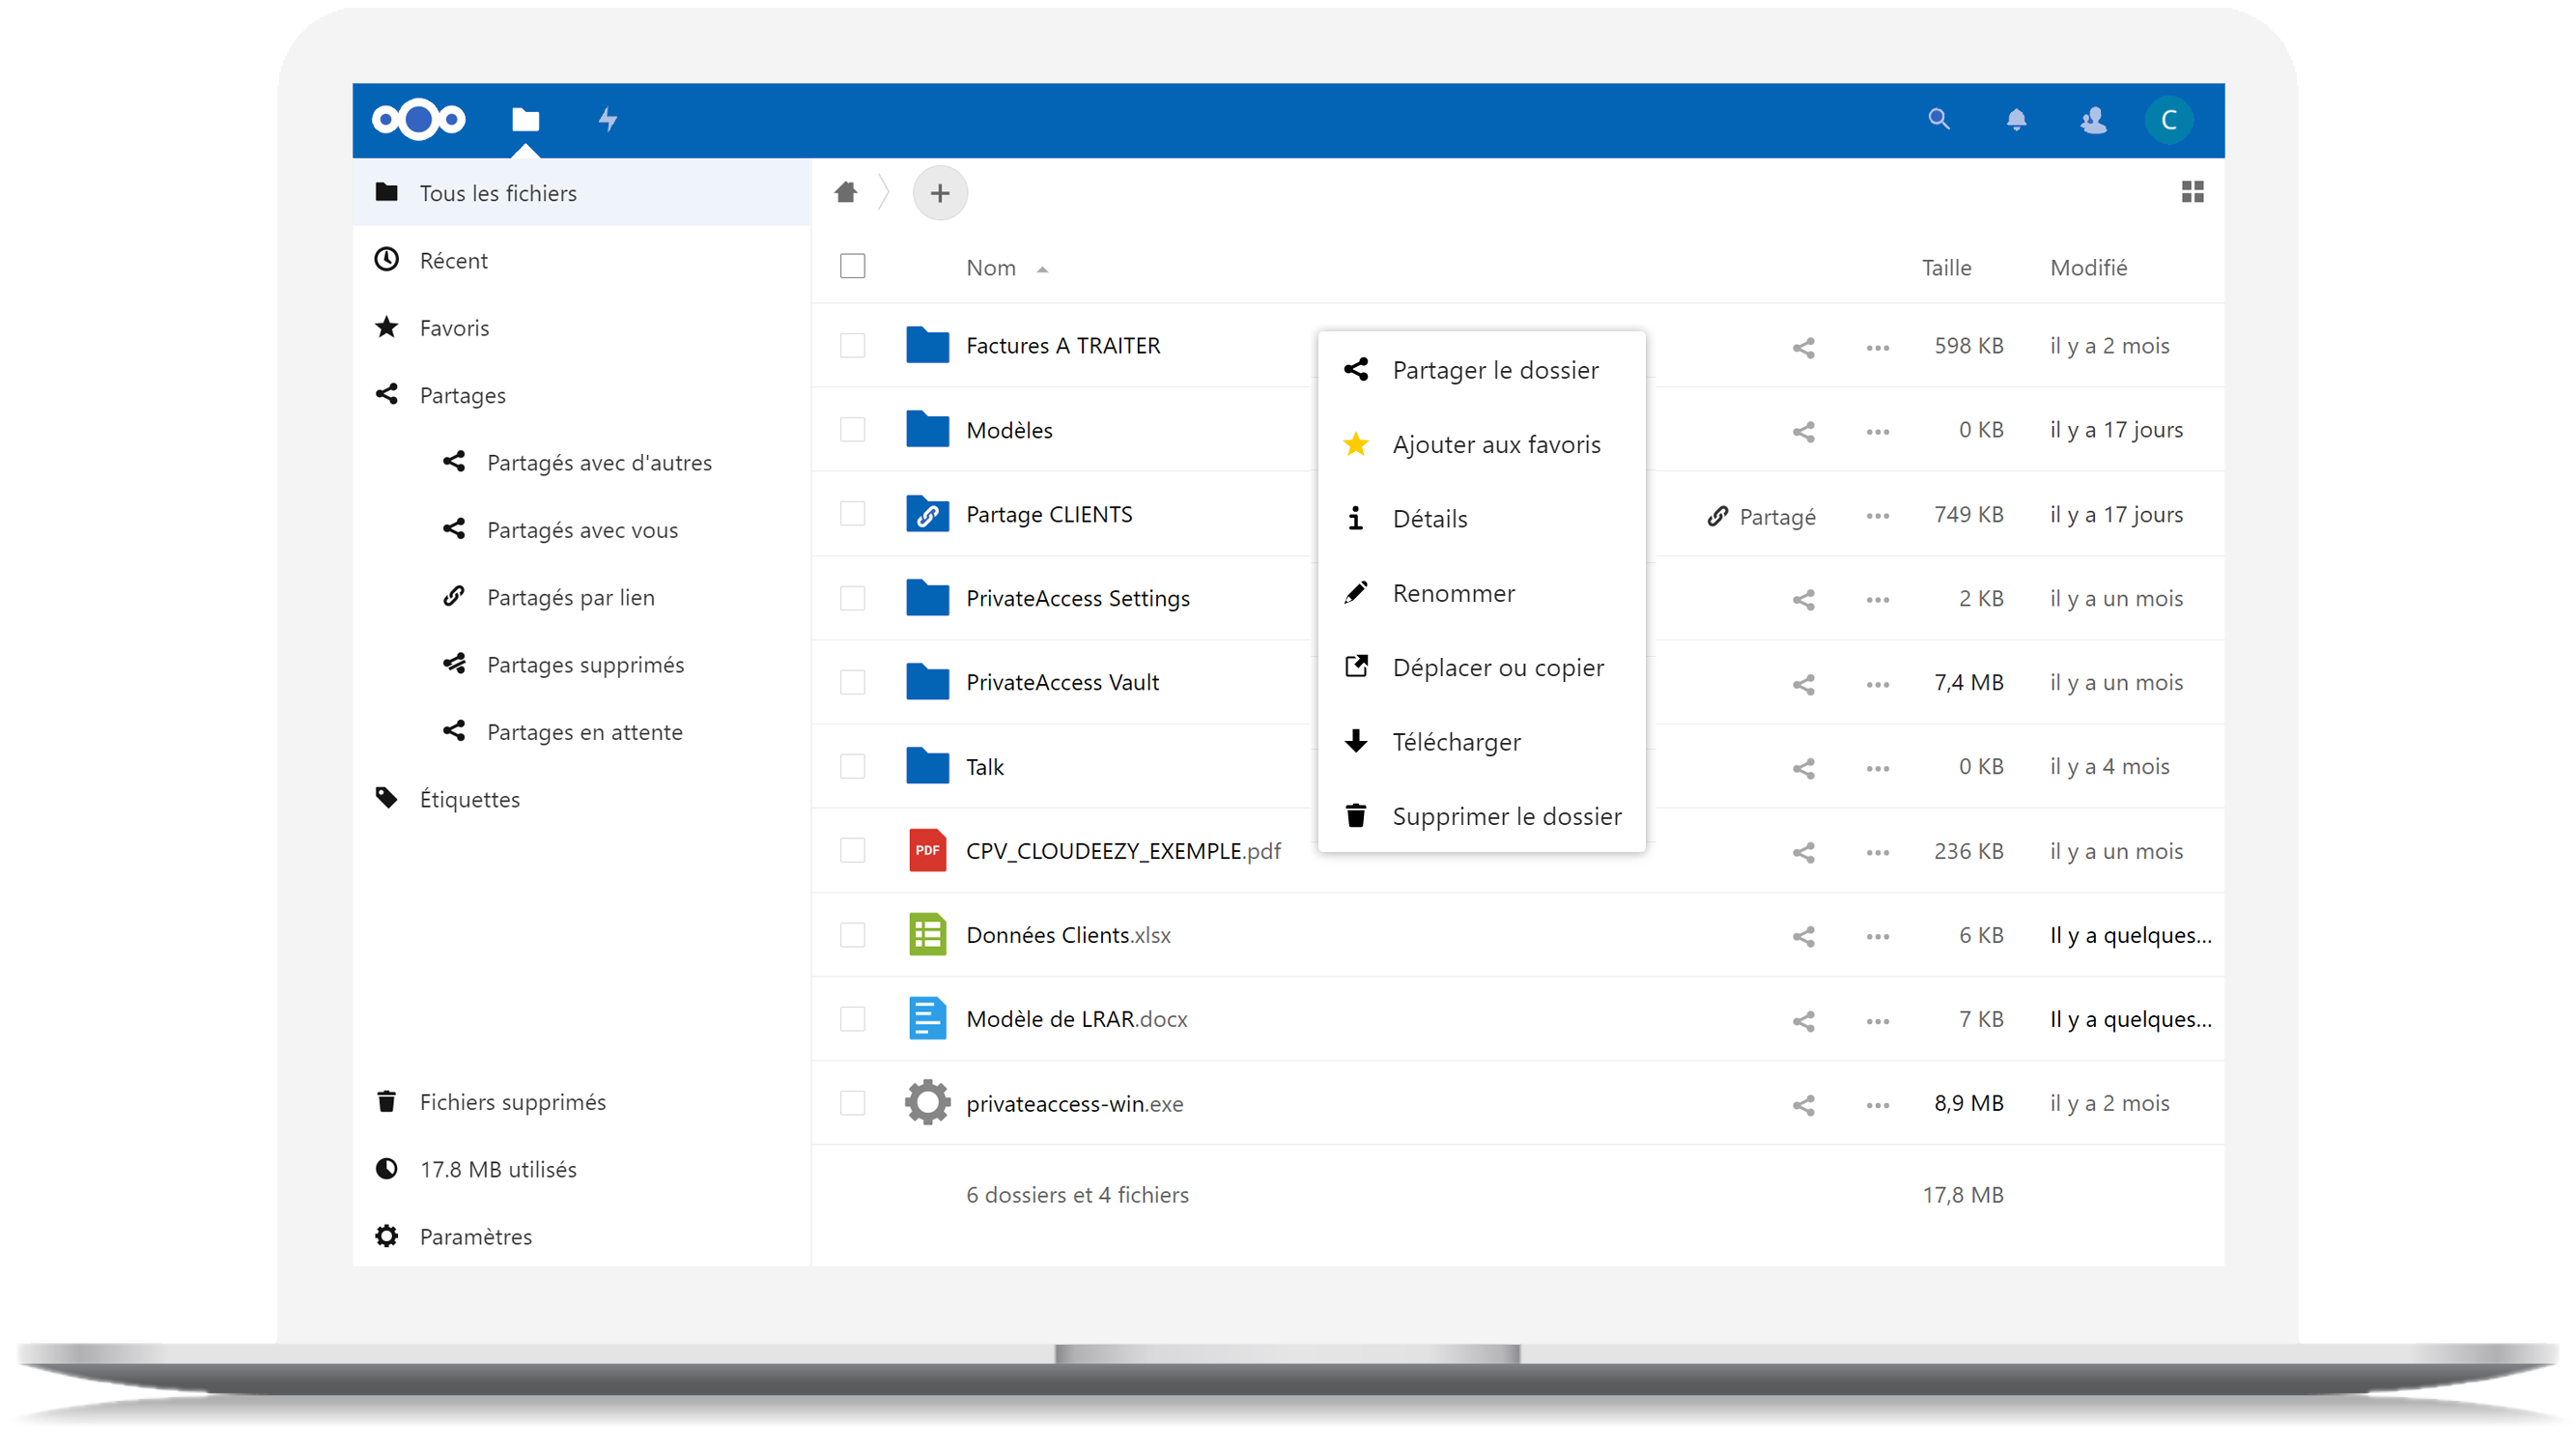
Task: Open the spreadsheet icon of Données Clients
Action: 927,934
